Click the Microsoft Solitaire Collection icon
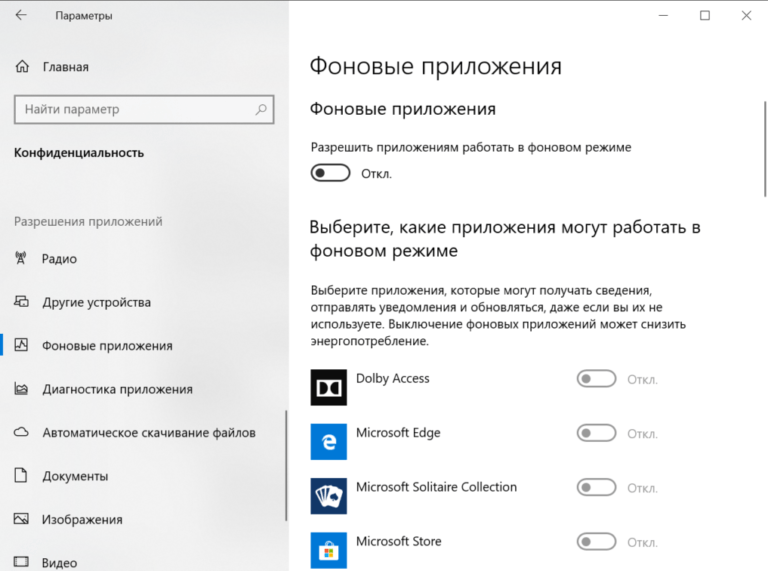 [328, 496]
